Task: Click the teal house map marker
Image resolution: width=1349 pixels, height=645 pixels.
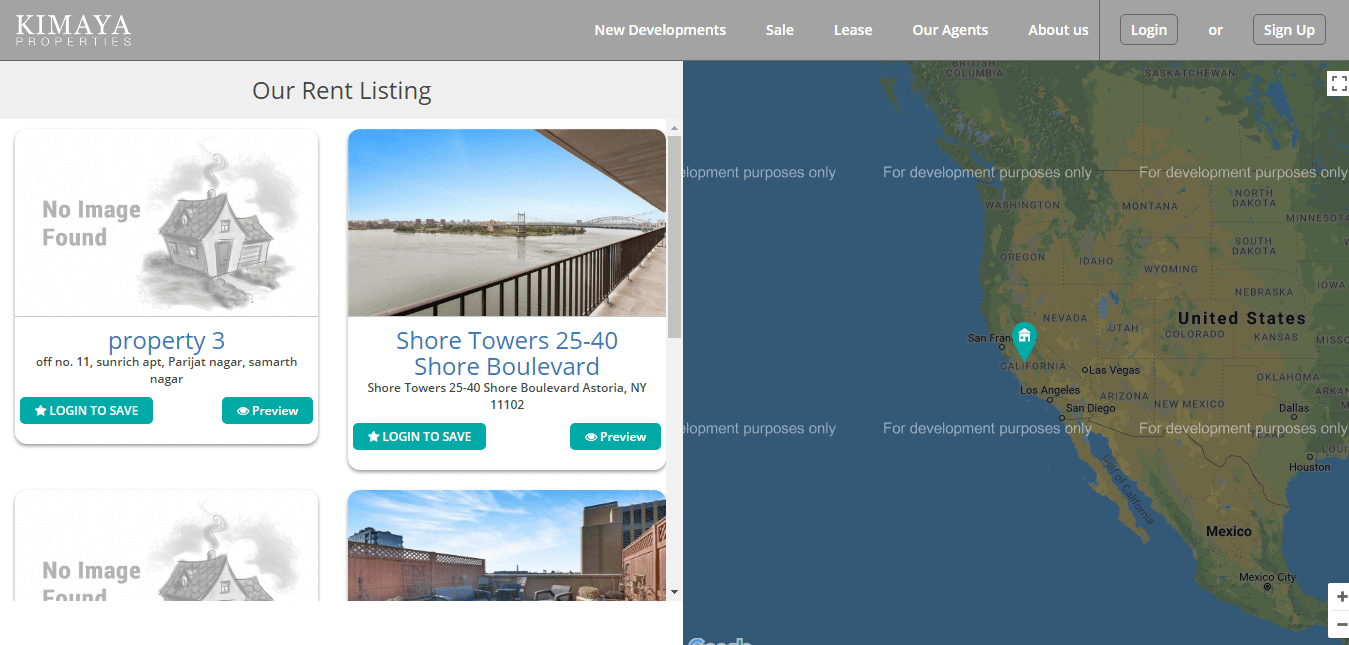Action: click(1024, 341)
